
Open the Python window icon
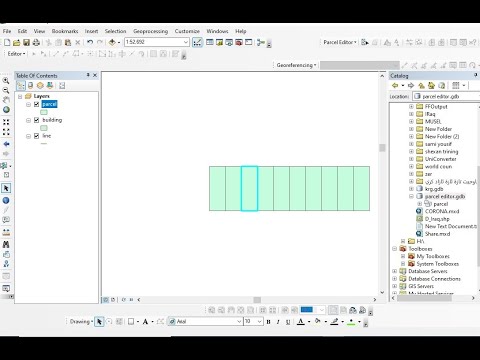tap(249, 42)
